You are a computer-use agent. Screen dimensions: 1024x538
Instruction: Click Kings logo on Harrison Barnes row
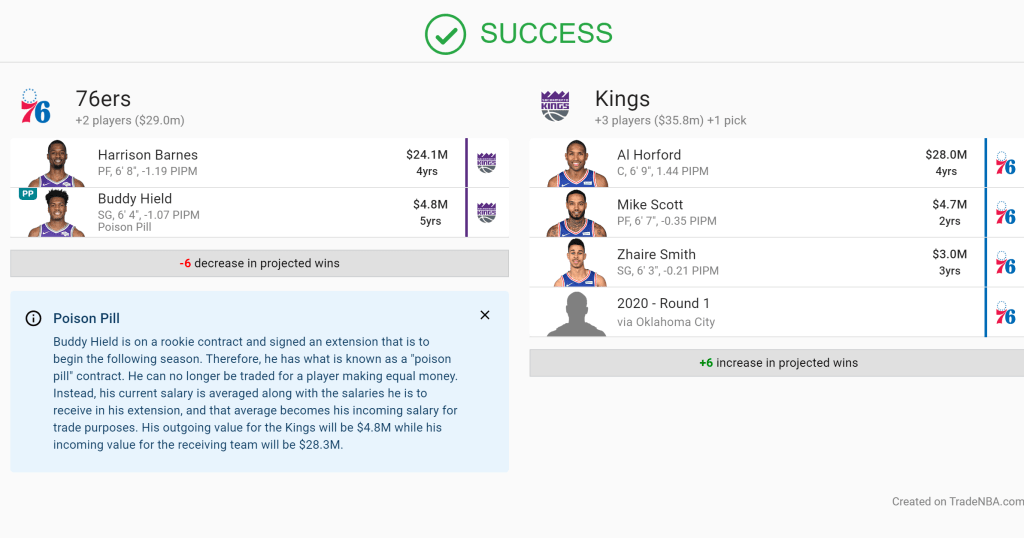[486, 163]
